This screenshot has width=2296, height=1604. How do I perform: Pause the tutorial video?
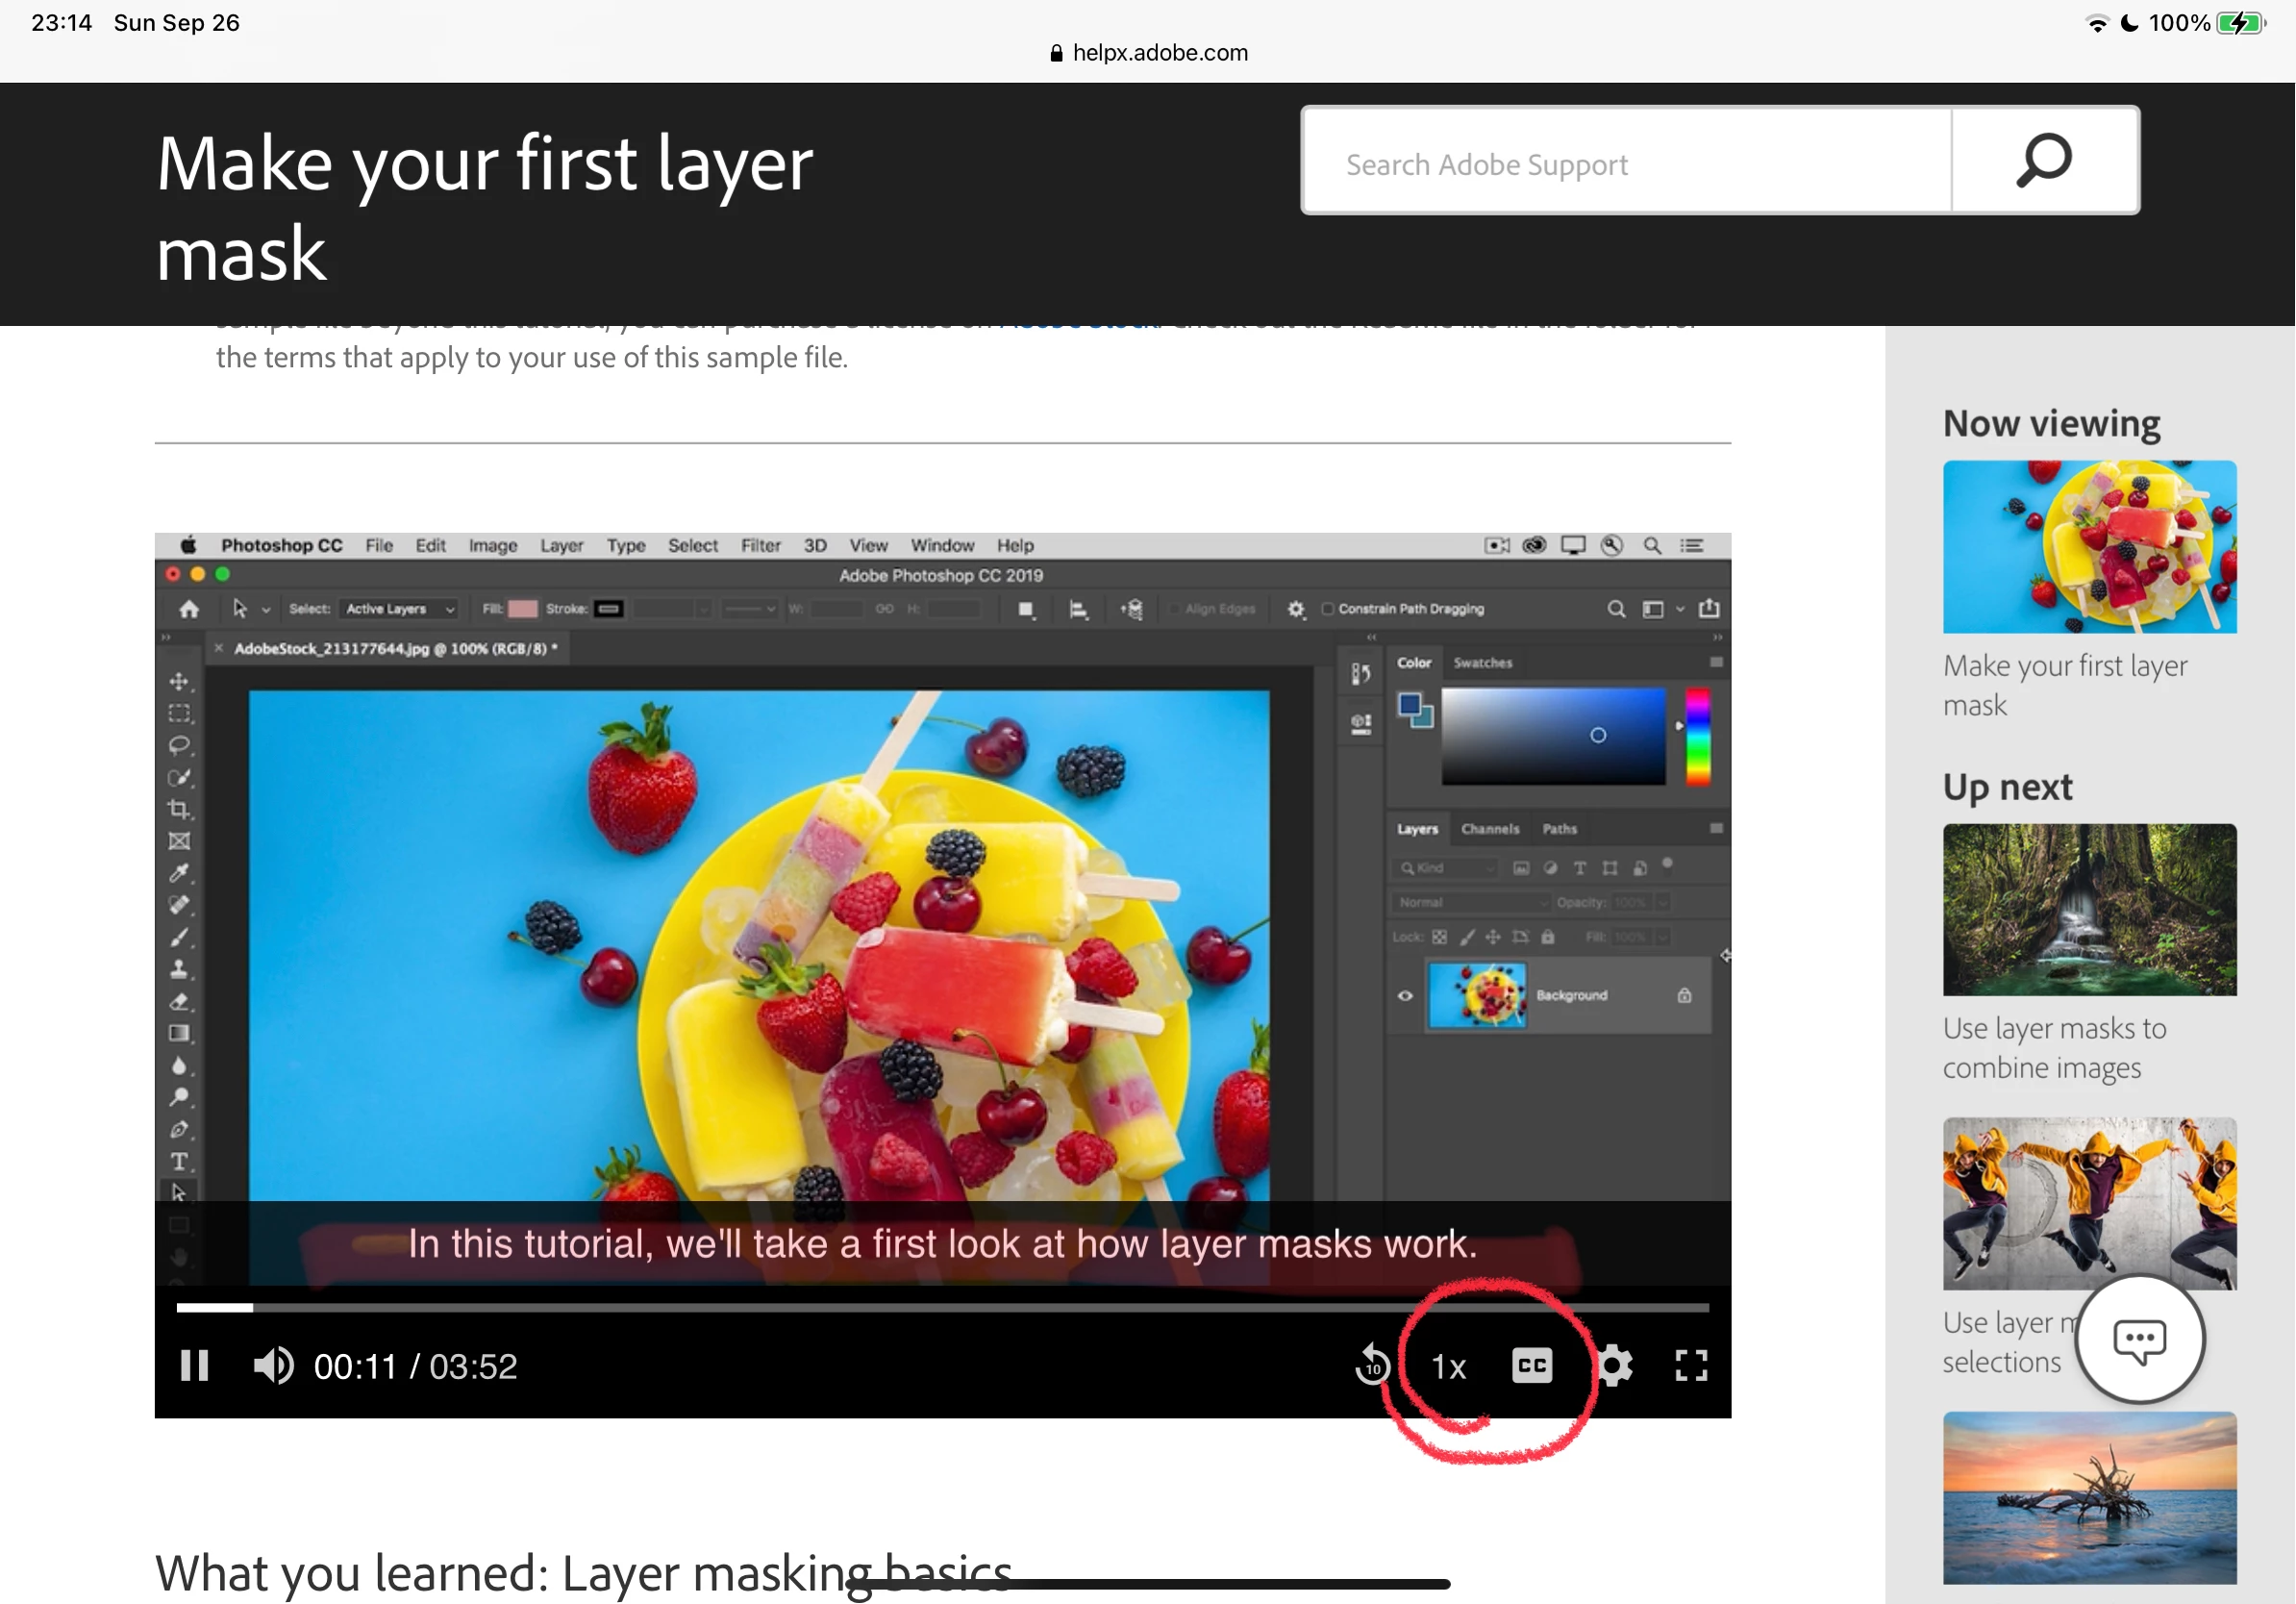(194, 1366)
